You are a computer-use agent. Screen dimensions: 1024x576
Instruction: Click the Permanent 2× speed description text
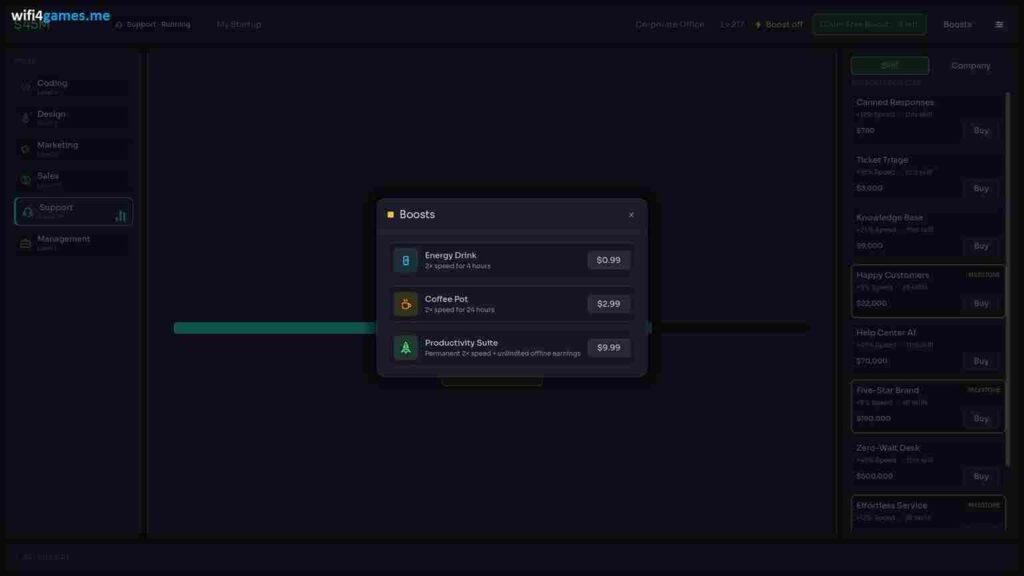(502, 354)
